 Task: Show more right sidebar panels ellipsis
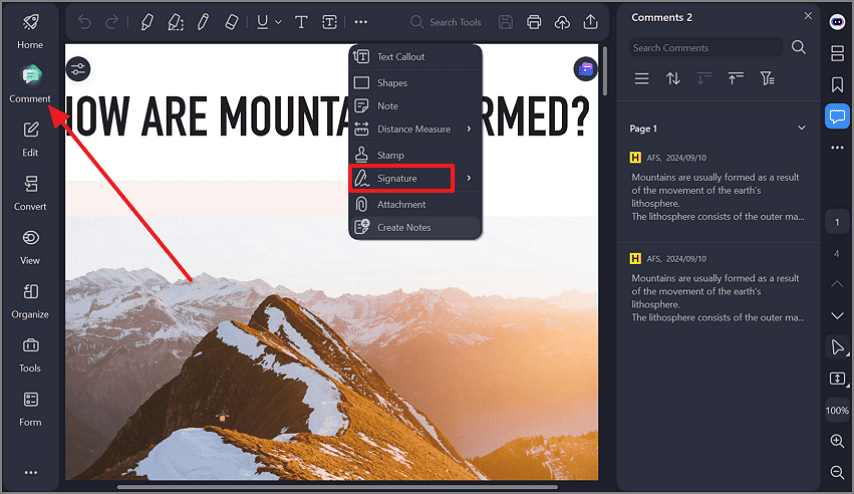[837, 148]
